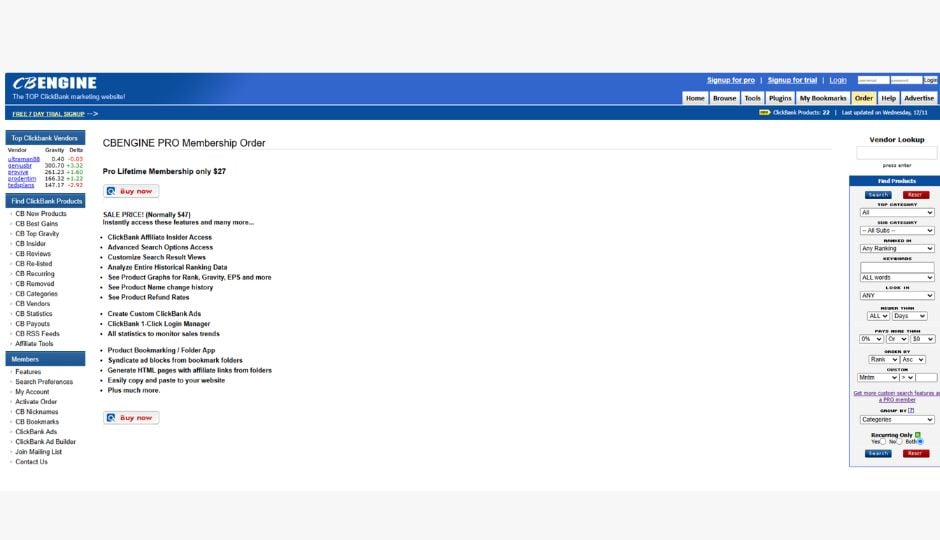Open the Order By Rank dropdown
940x540 pixels.
click(x=884, y=360)
